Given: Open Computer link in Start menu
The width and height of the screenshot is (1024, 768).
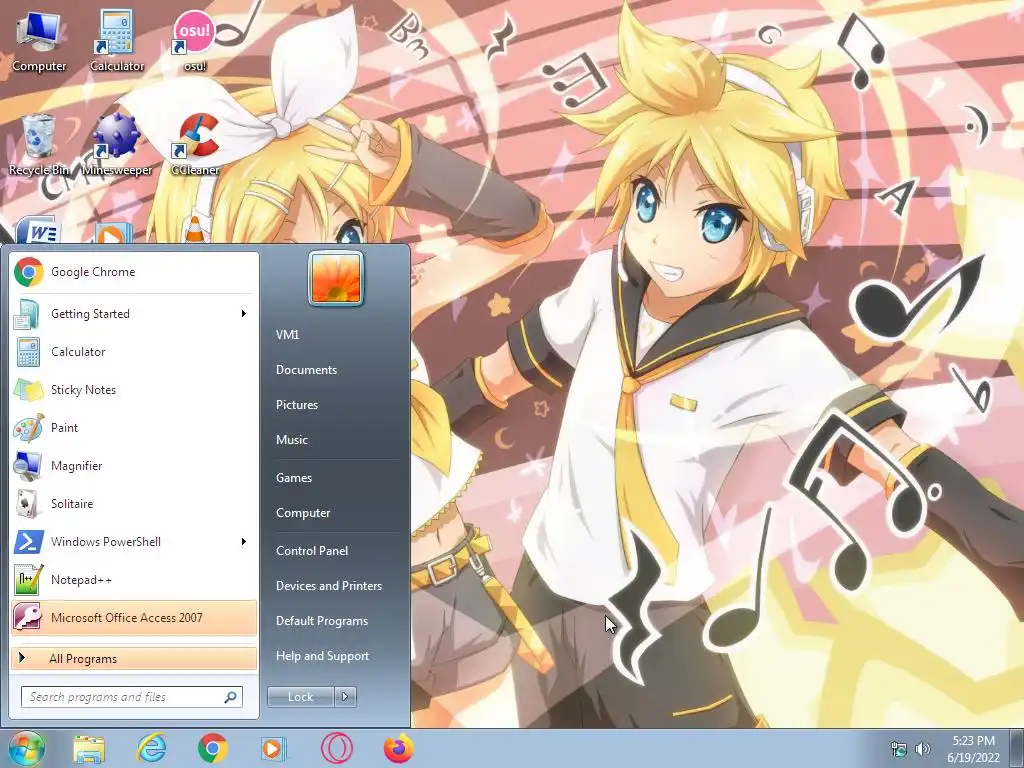Looking at the screenshot, I should coord(303,513).
